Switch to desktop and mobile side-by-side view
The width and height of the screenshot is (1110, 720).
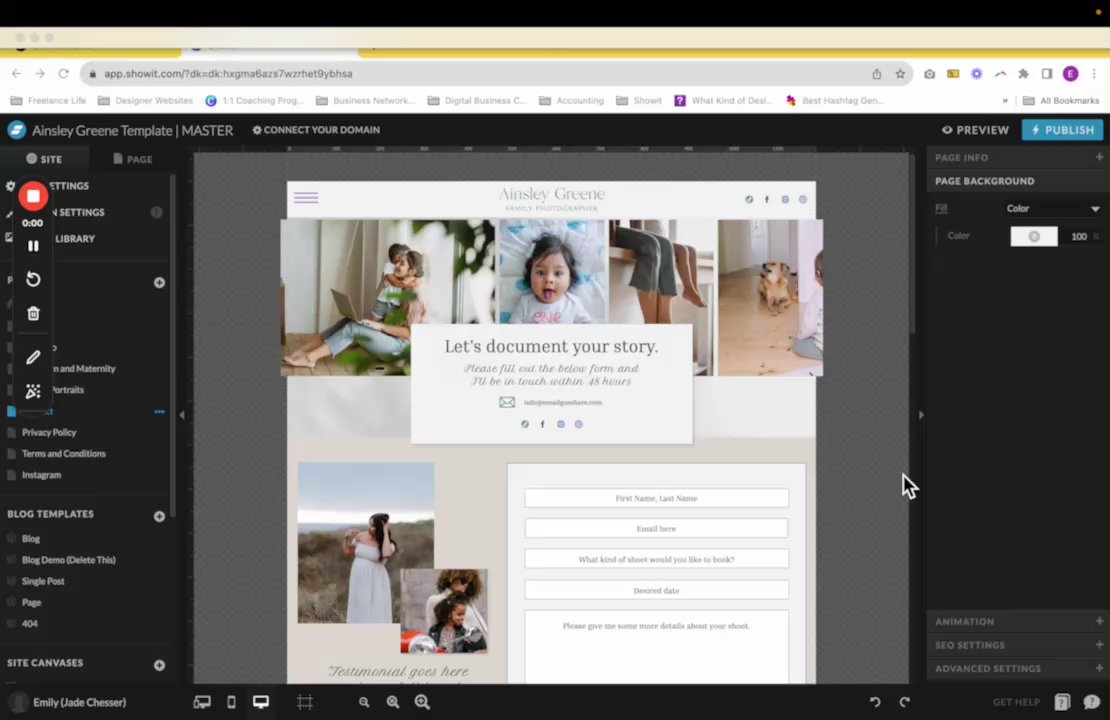[202, 702]
